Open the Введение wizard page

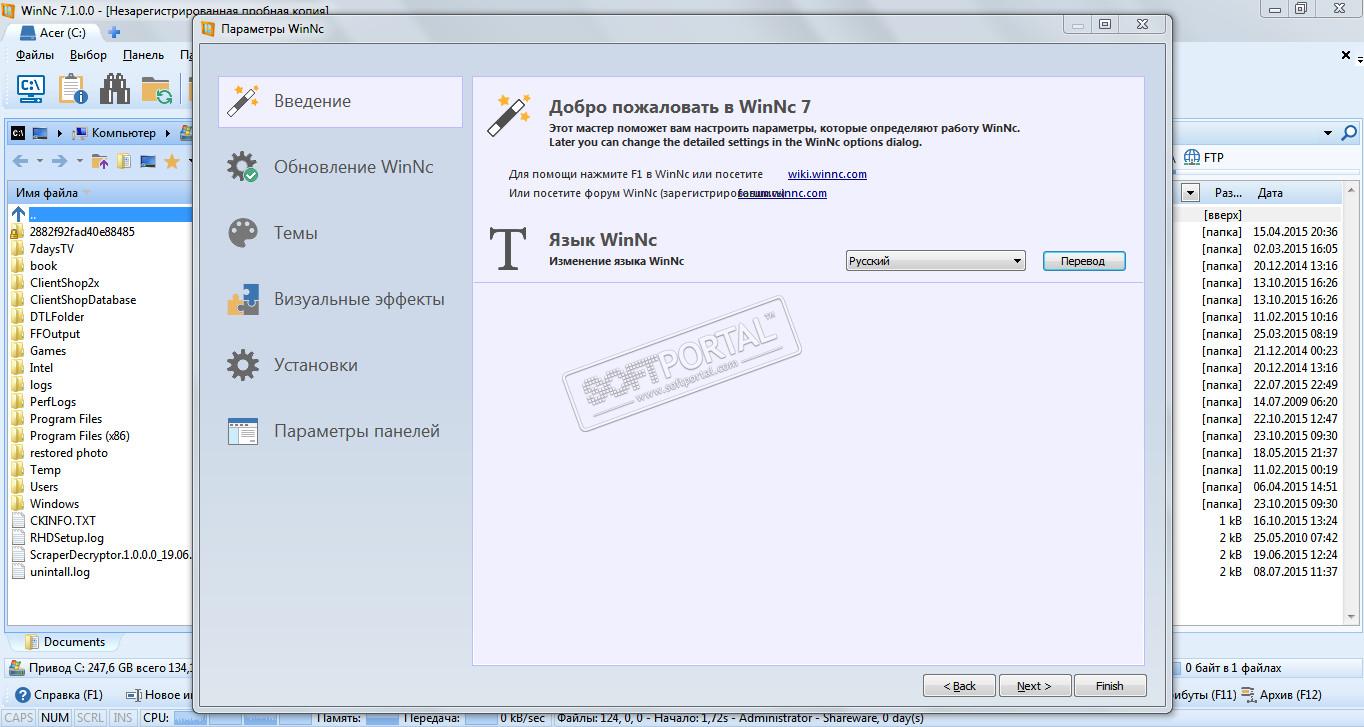340,101
